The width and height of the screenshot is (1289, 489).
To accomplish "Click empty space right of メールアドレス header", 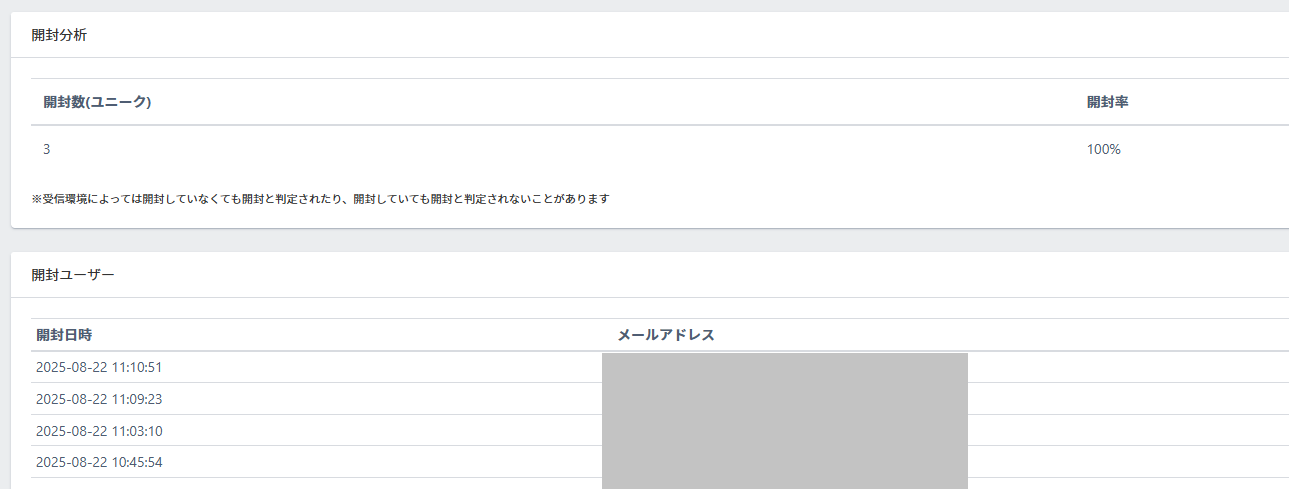I will point(1000,335).
